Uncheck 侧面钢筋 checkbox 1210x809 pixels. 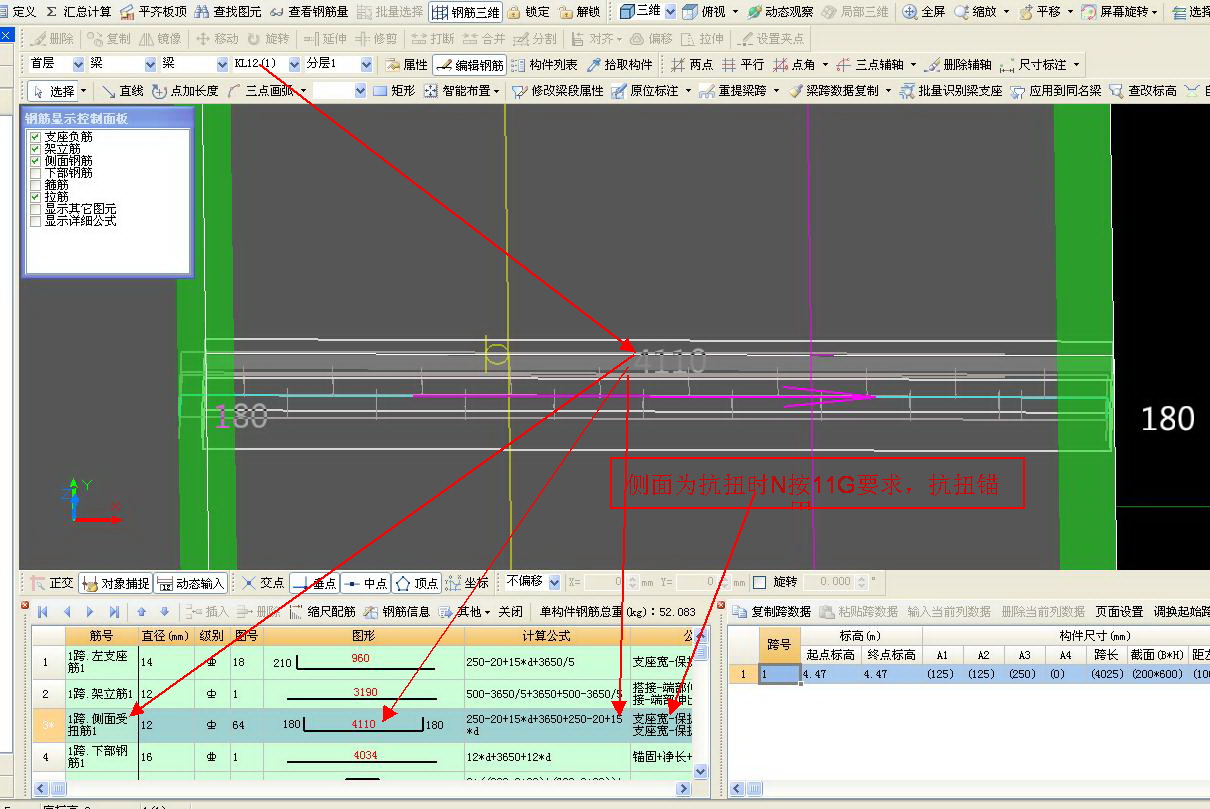point(36,161)
